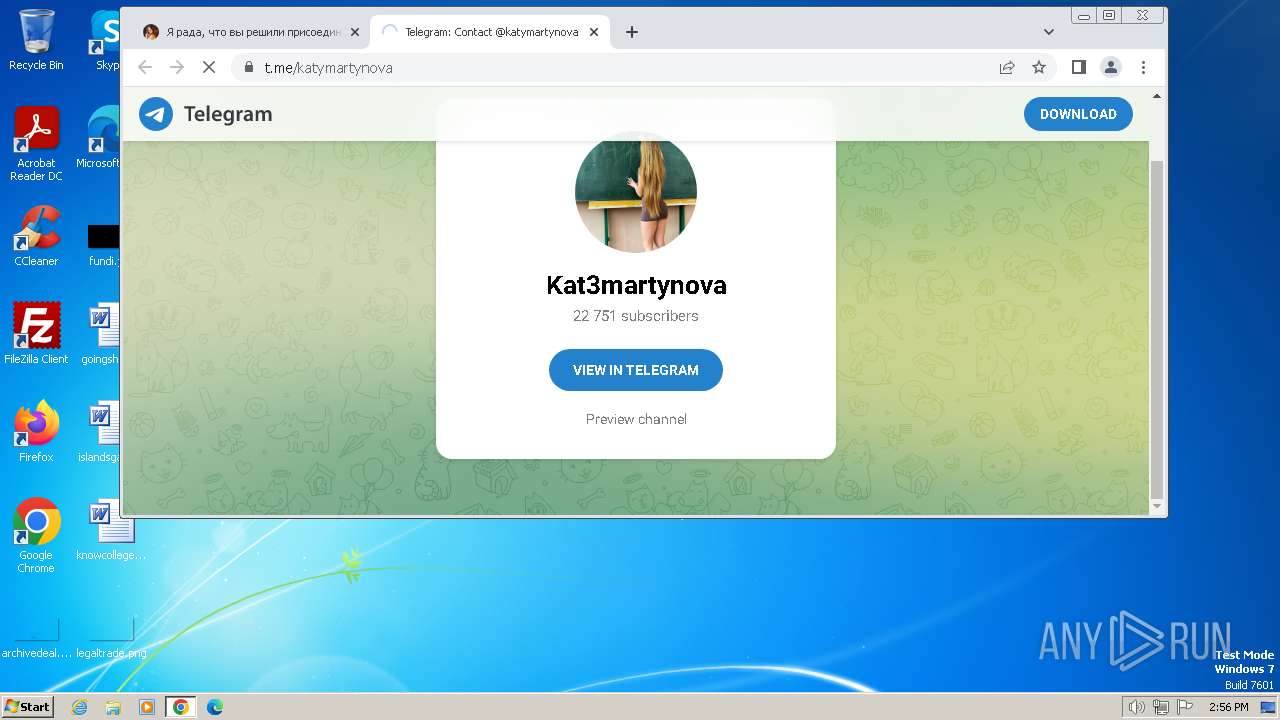Go back to previous page

click(145, 67)
